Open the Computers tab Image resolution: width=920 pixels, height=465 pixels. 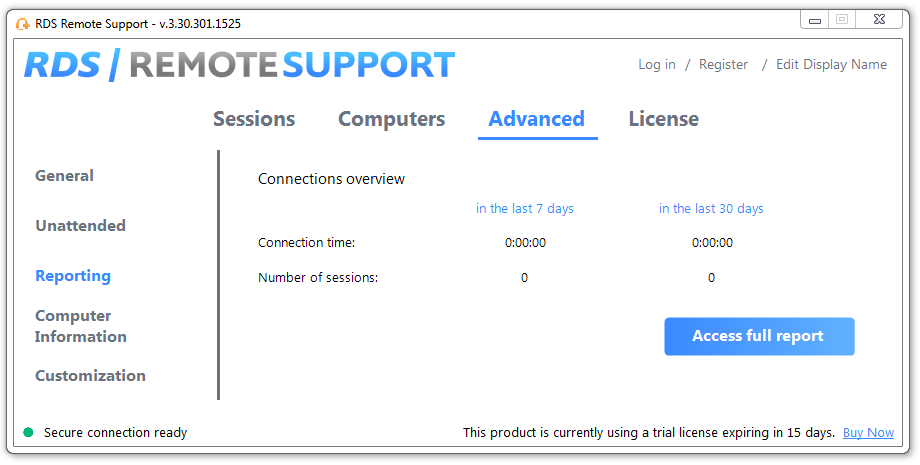391,119
